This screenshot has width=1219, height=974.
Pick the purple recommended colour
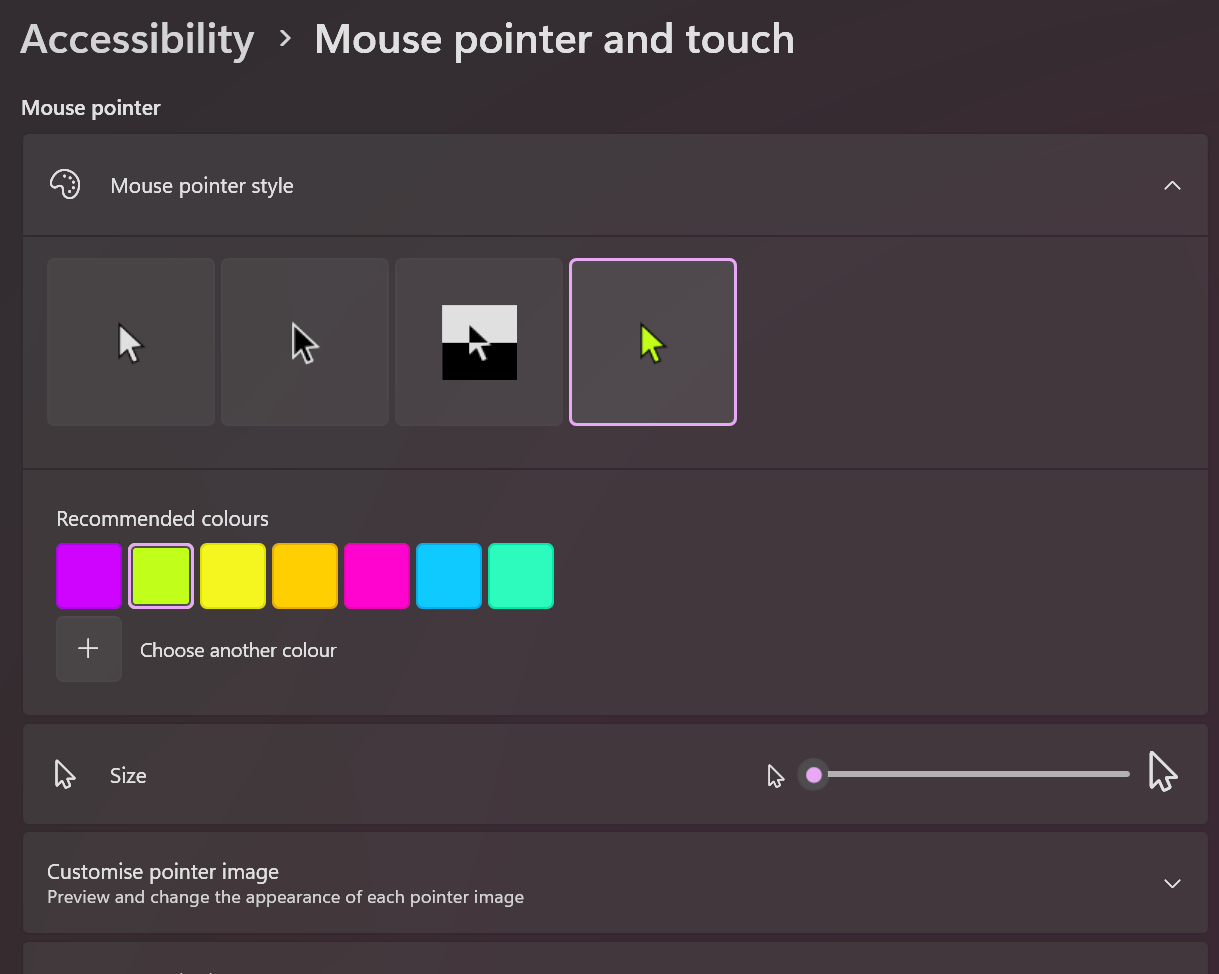[x=89, y=576]
